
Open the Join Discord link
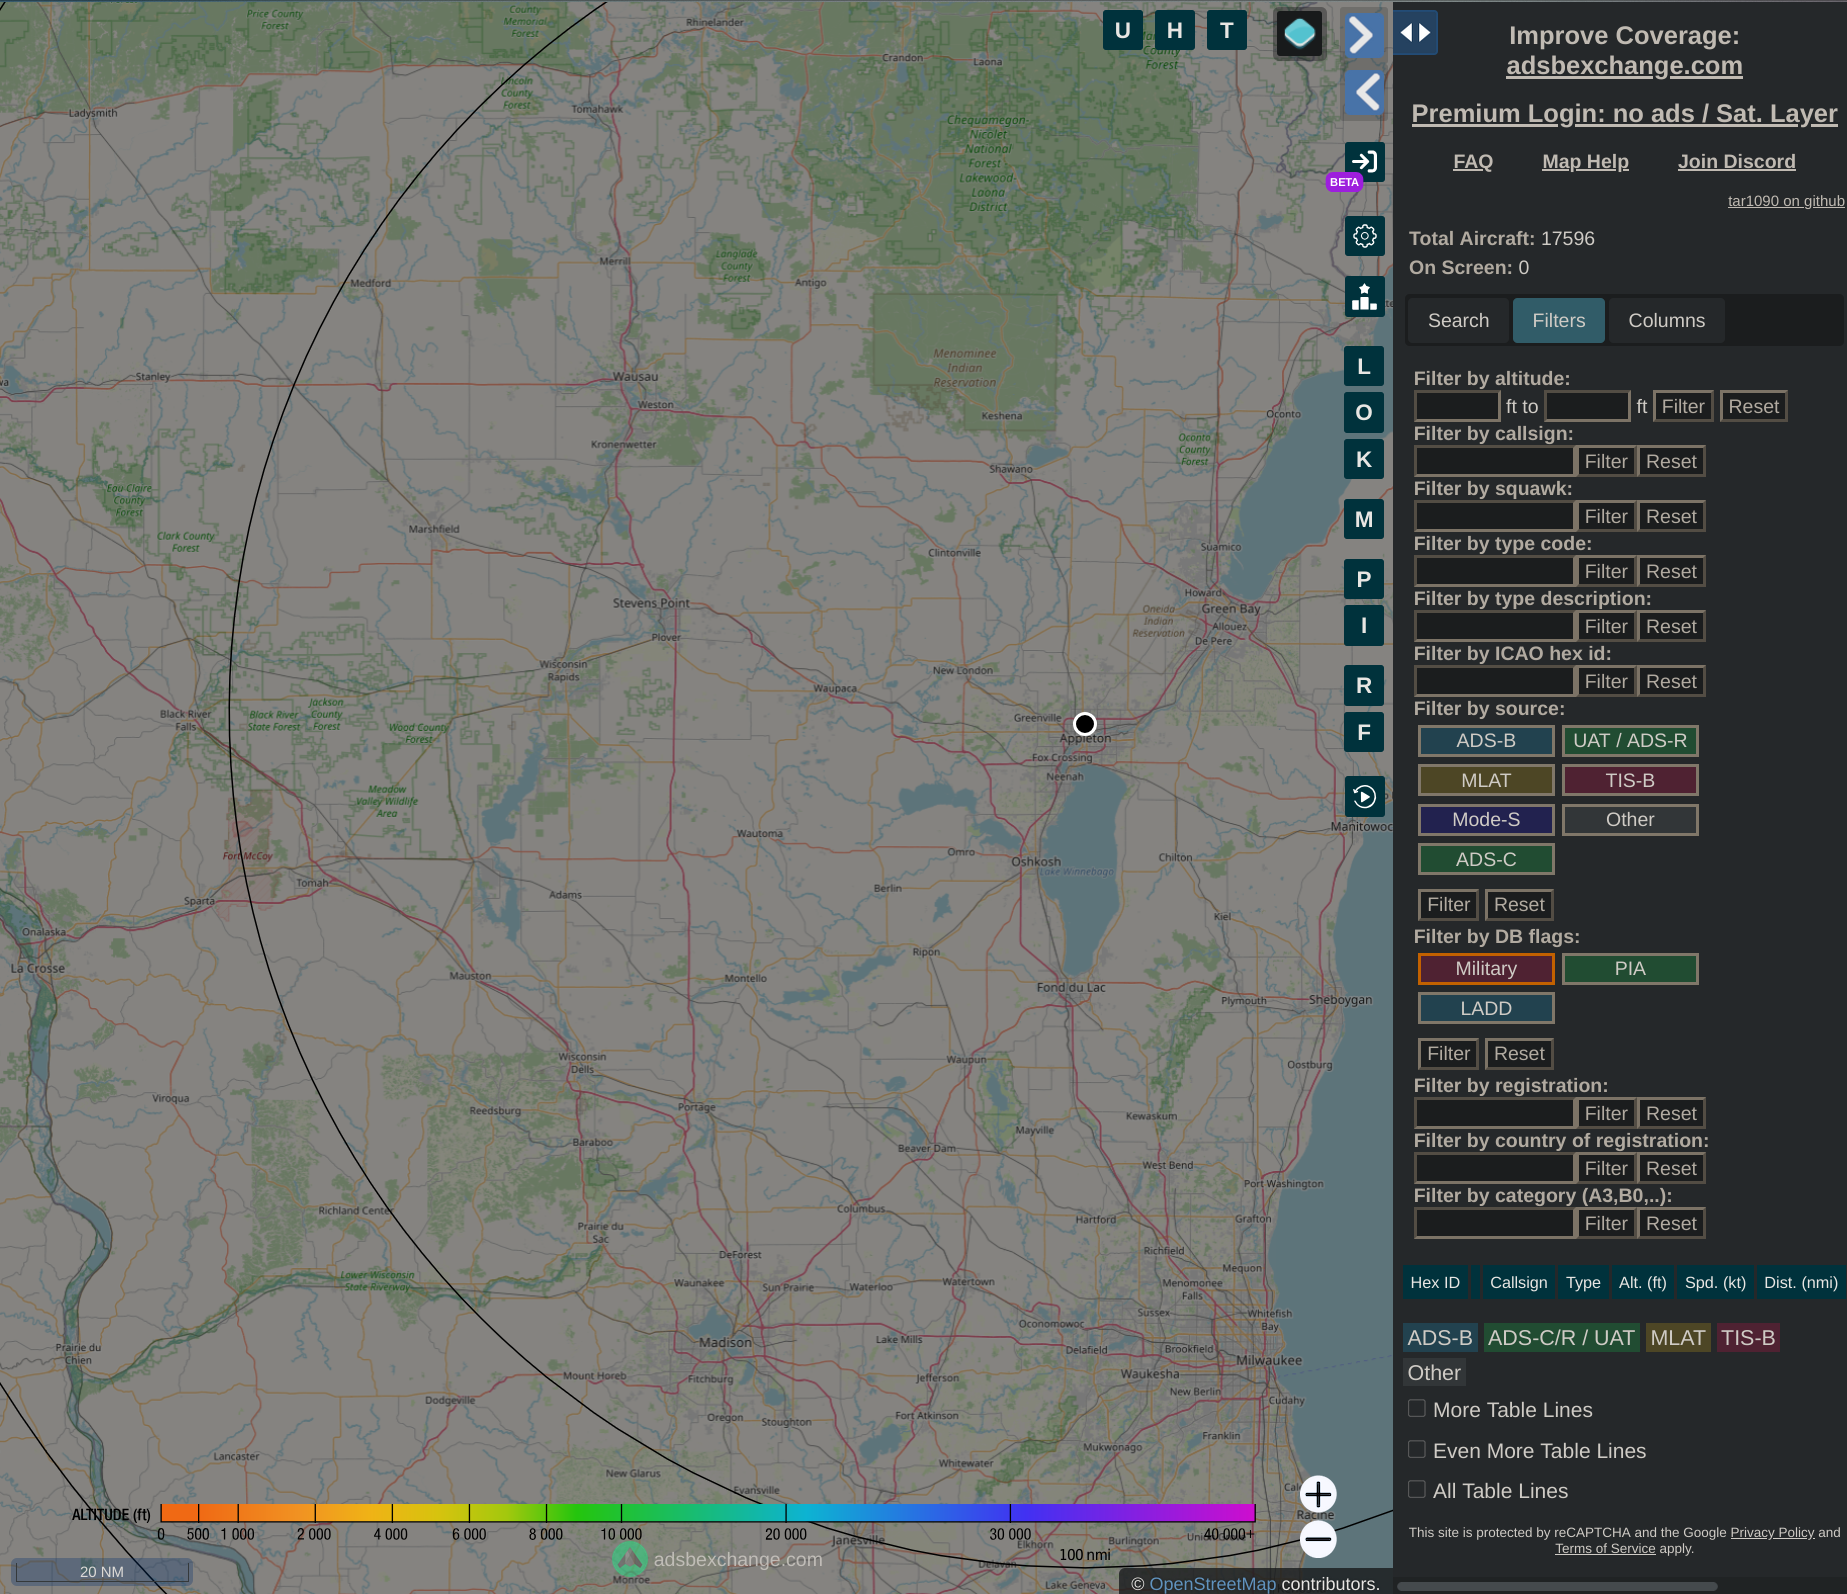coord(1736,162)
